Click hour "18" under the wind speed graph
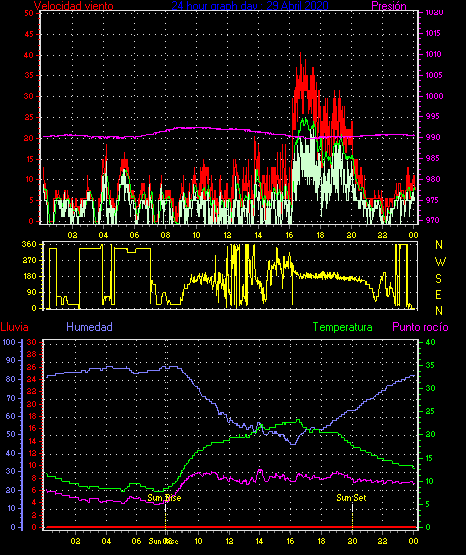The image size is (466, 555). (320, 235)
